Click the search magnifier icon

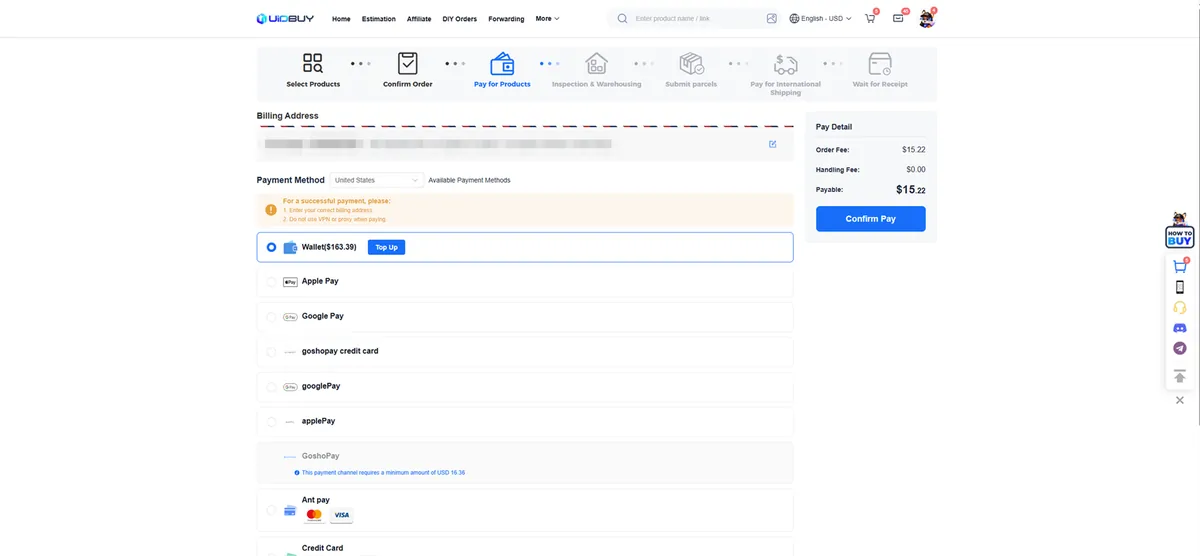[x=622, y=18]
